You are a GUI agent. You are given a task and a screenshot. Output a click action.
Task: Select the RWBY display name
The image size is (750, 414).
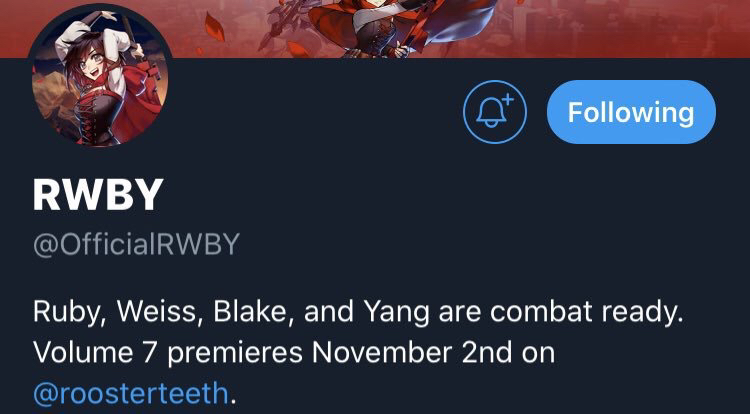point(98,195)
